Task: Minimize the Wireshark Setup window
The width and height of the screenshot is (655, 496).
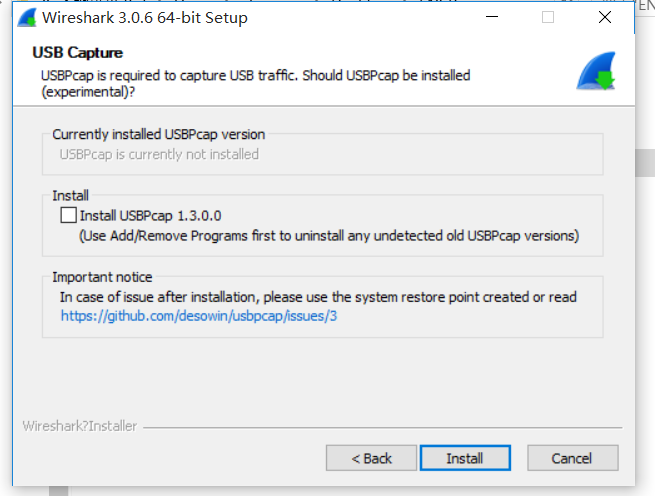Action: (x=490, y=18)
